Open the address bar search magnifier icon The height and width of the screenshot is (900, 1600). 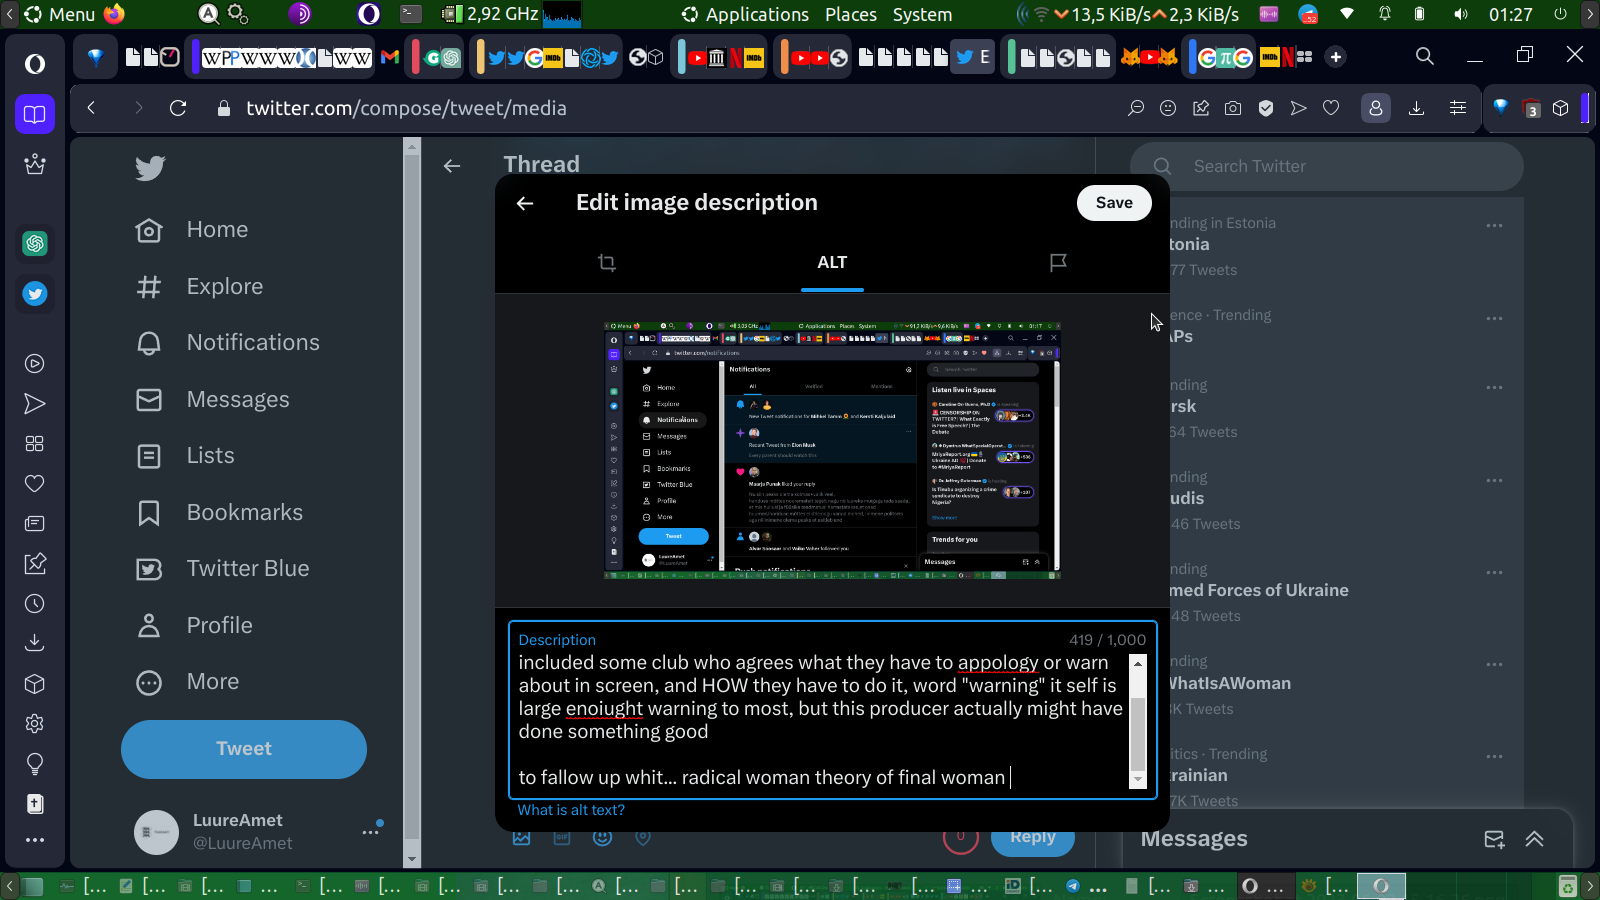click(x=1136, y=108)
